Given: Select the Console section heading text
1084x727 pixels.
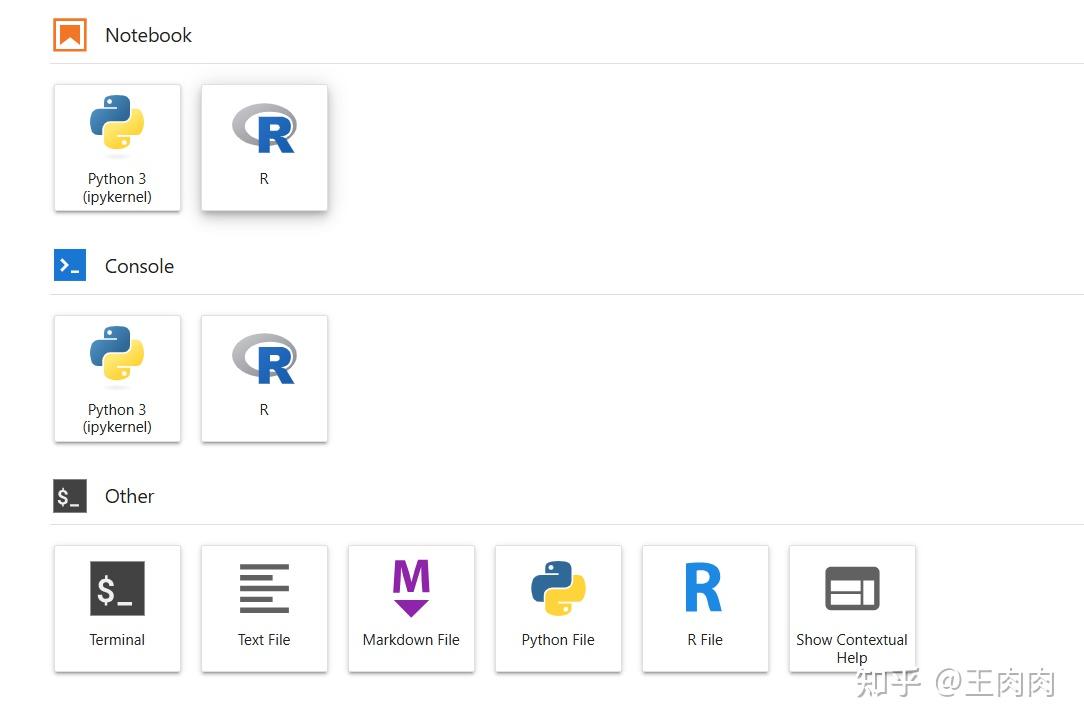Looking at the screenshot, I should click(139, 266).
